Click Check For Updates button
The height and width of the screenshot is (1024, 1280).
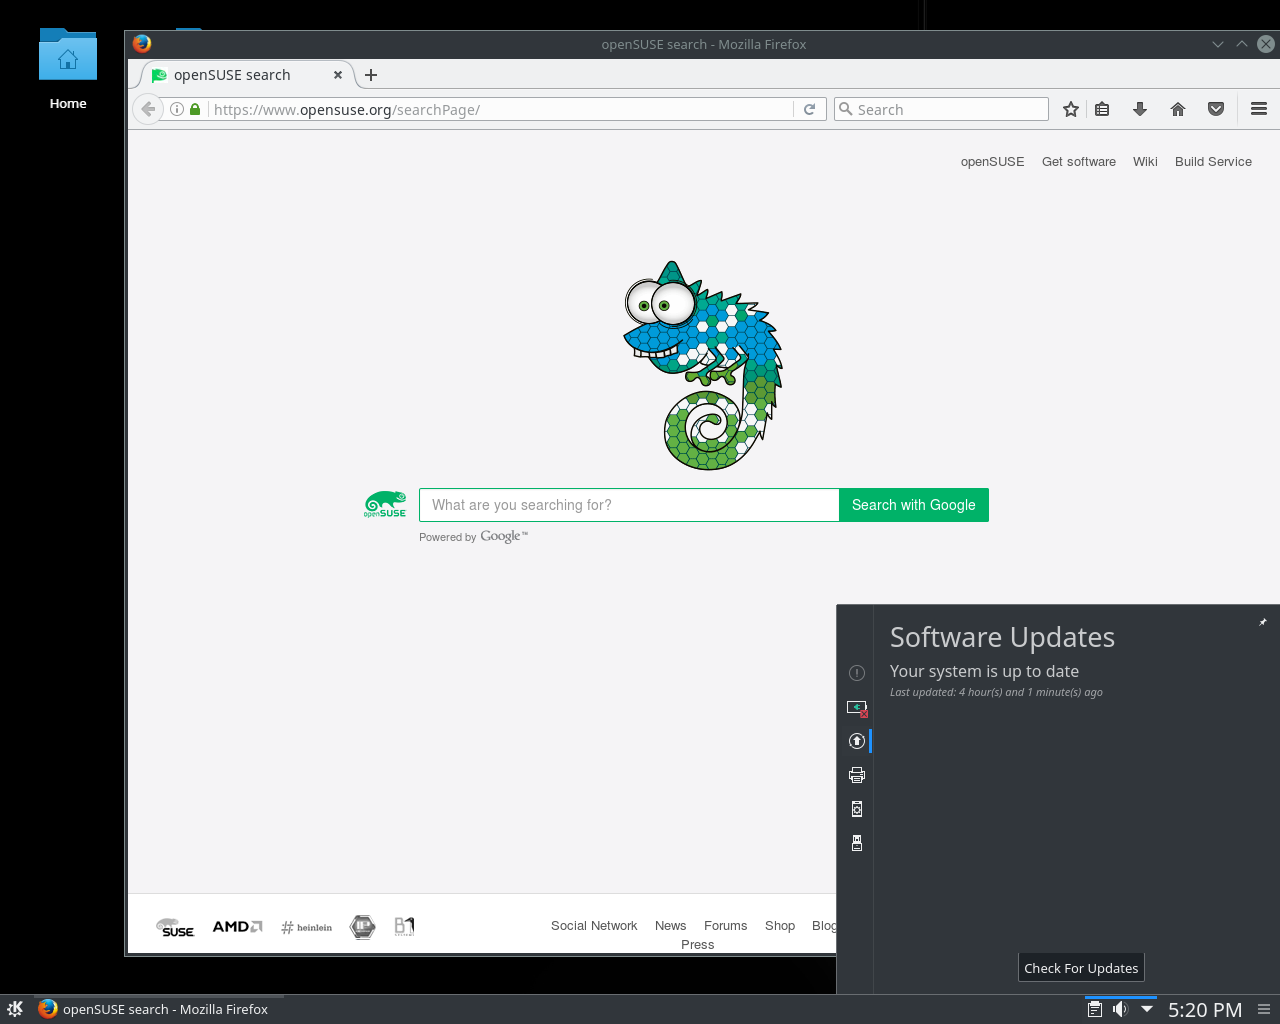1081,968
